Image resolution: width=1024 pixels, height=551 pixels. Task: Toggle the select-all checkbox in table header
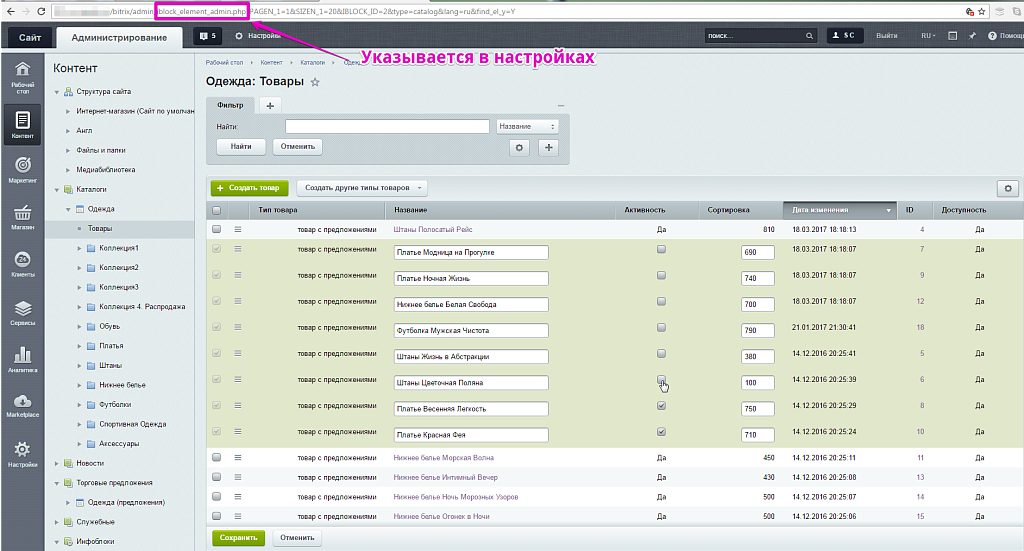216,211
